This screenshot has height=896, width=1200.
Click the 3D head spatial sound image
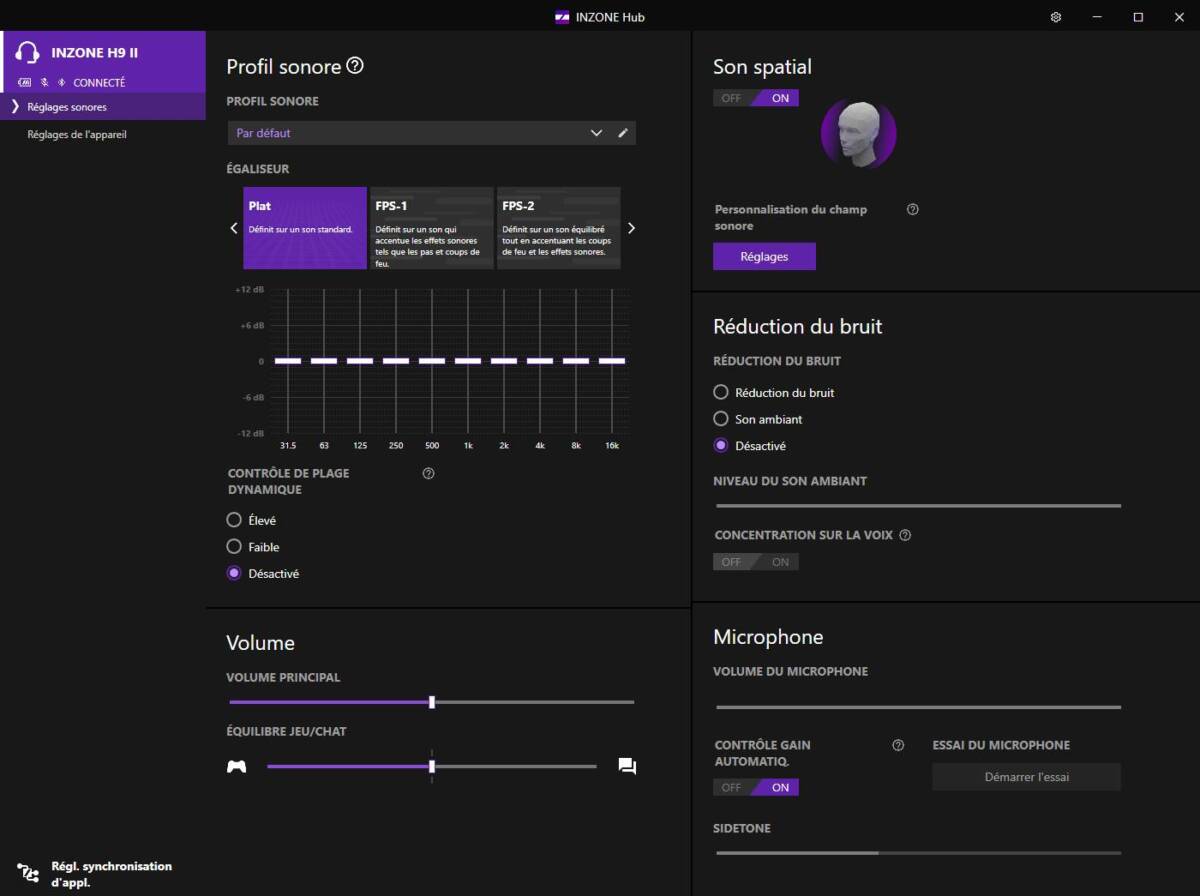pyautogui.click(x=858, y=132)
